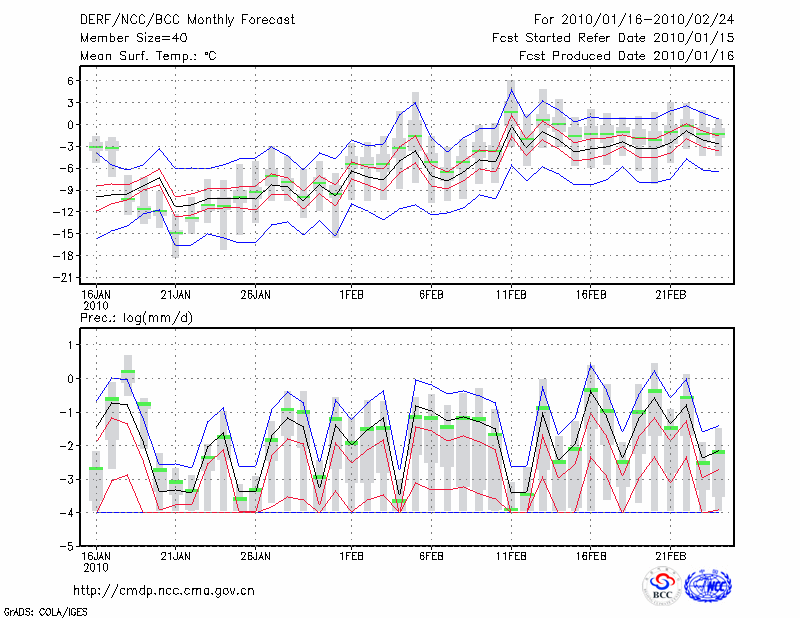The height and width of the screenshot is (618, 800).
Task: Select 1FEB on the temperature chart axis
Action: click(x=351, y=294)
